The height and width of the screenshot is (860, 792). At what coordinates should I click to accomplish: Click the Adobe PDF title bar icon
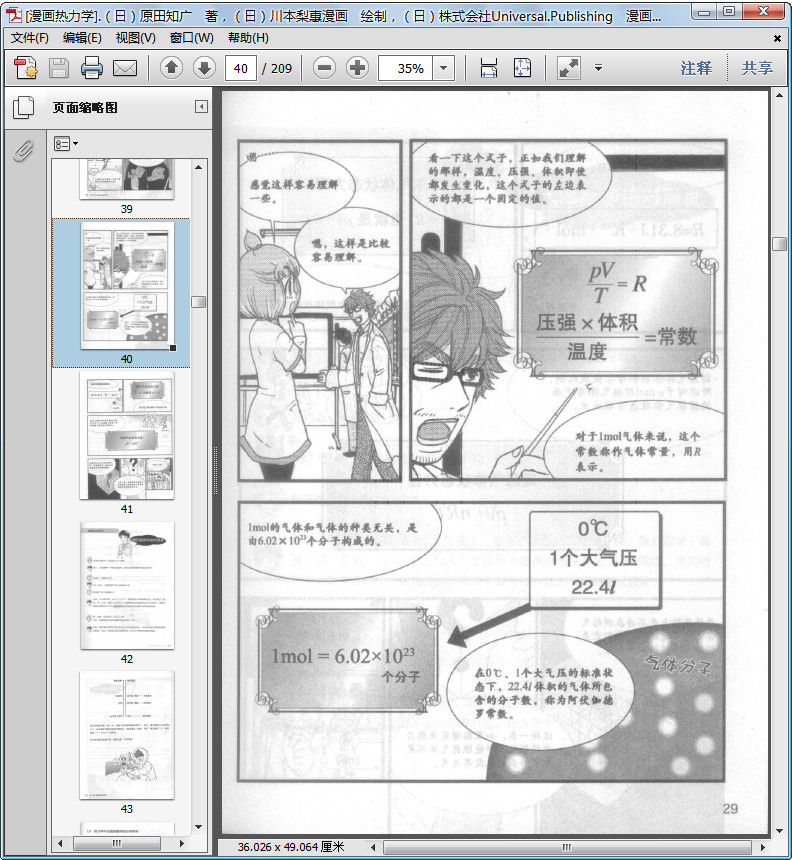(13, 15)
